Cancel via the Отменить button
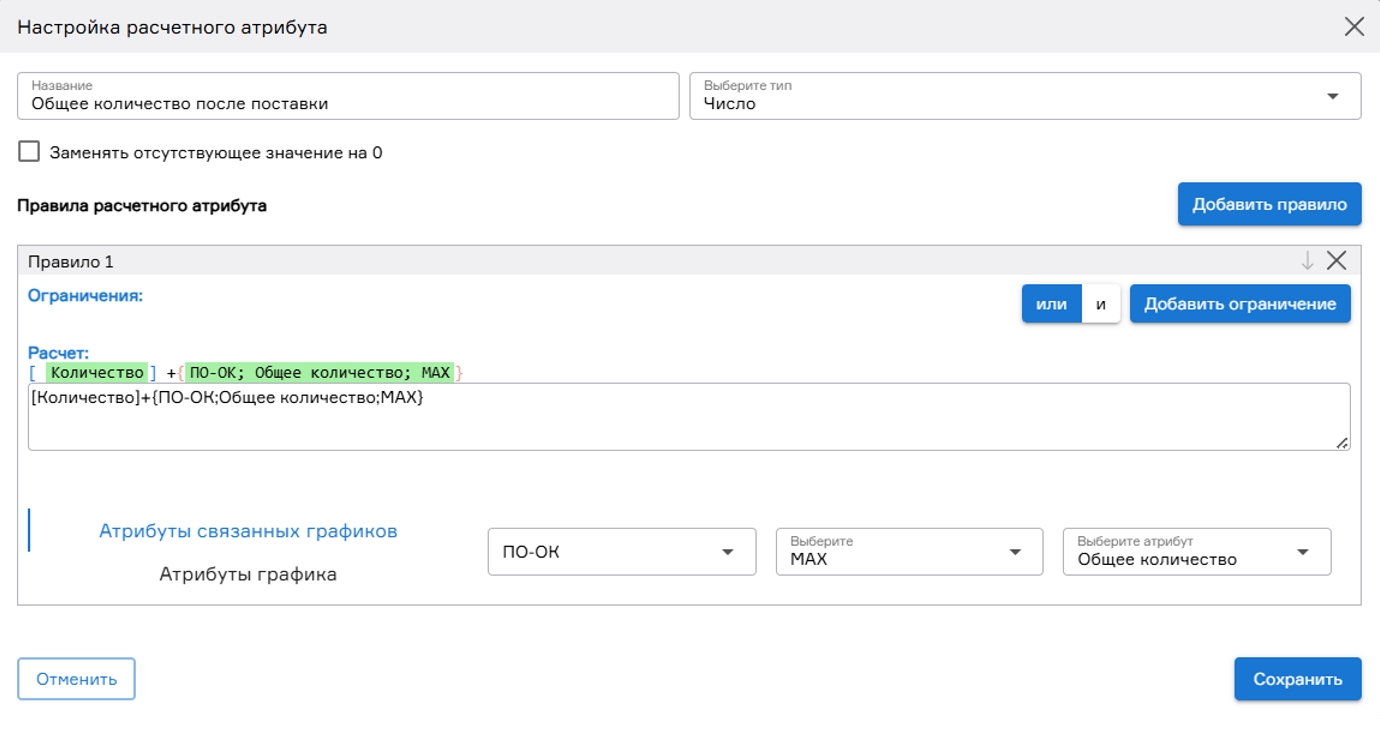Screen dimensions: 1380x733 click(76, 678)
